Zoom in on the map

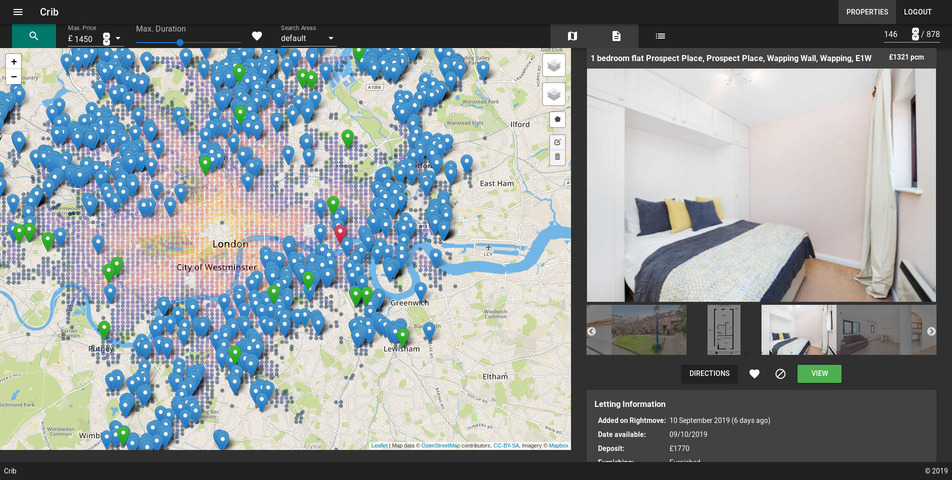14,62
